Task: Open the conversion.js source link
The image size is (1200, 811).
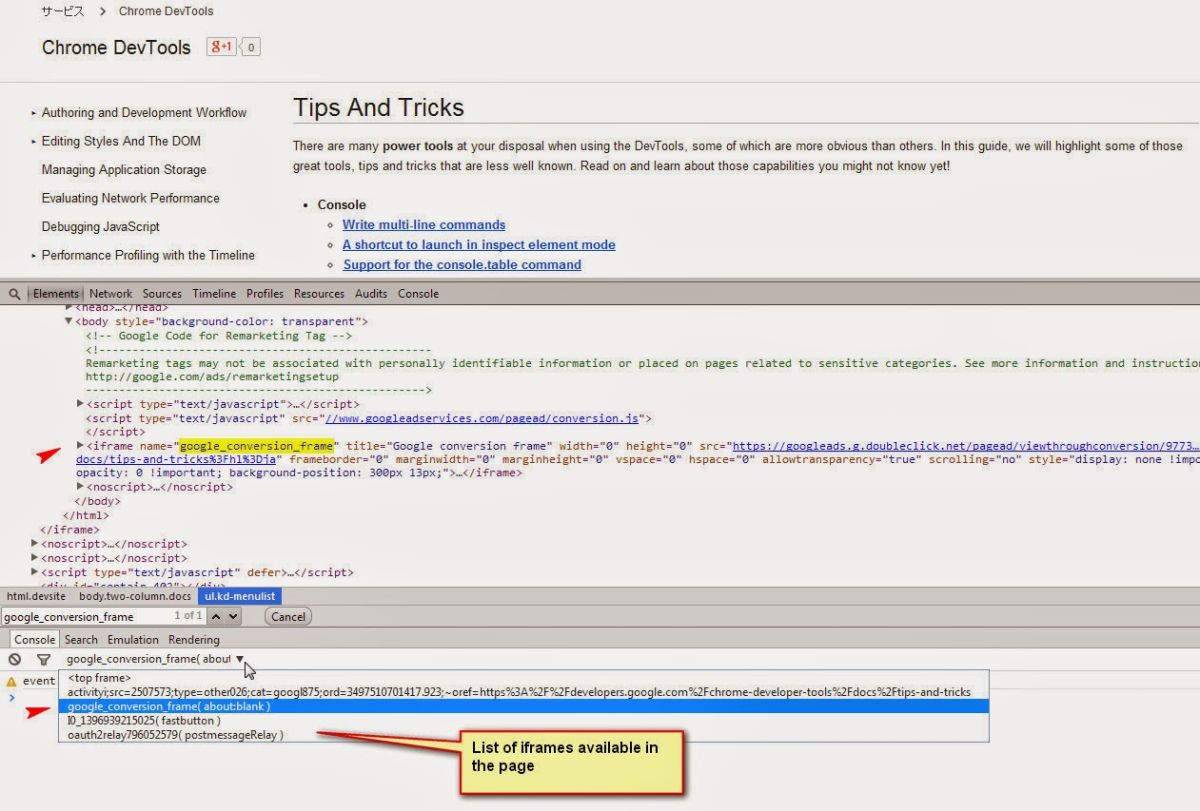Action: tap(482, 418)
